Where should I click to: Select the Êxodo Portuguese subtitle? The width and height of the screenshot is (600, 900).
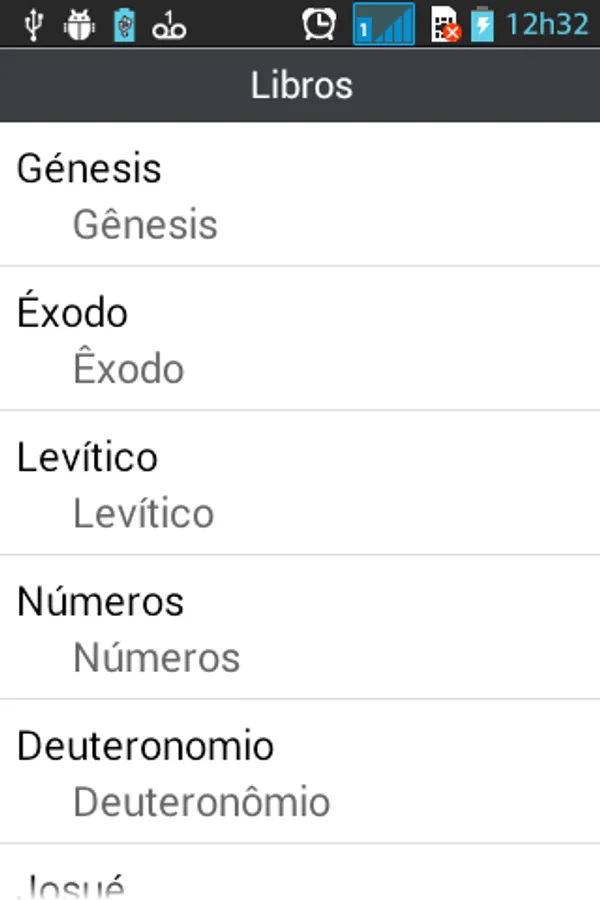(x=129, y=369)
